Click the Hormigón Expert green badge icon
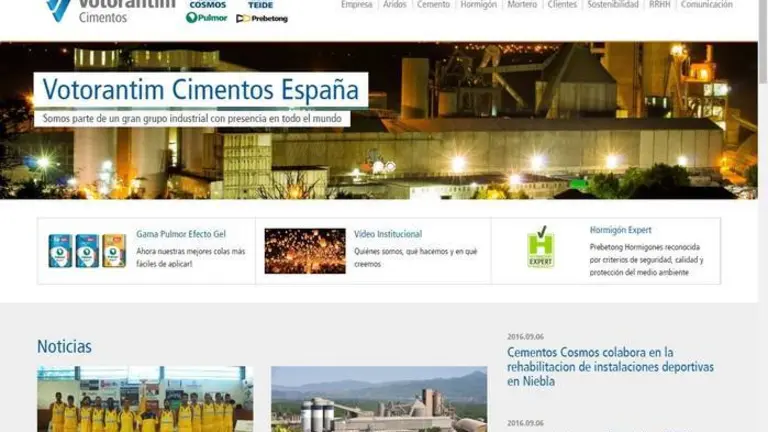 click(541, 247)
